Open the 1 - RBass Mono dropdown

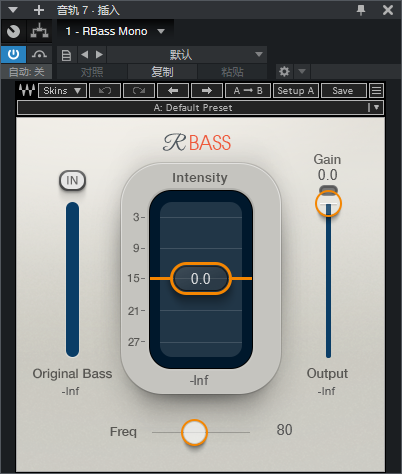(x=115, y=31)
